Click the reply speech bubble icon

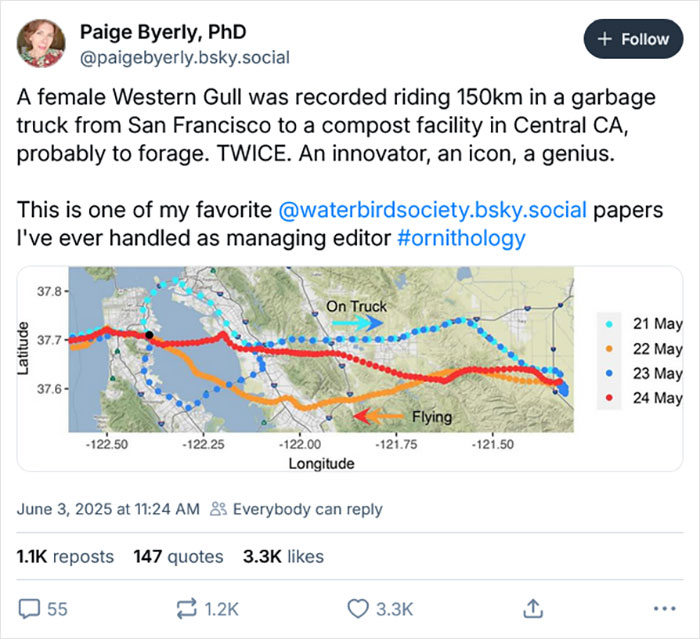click(30, 607)
